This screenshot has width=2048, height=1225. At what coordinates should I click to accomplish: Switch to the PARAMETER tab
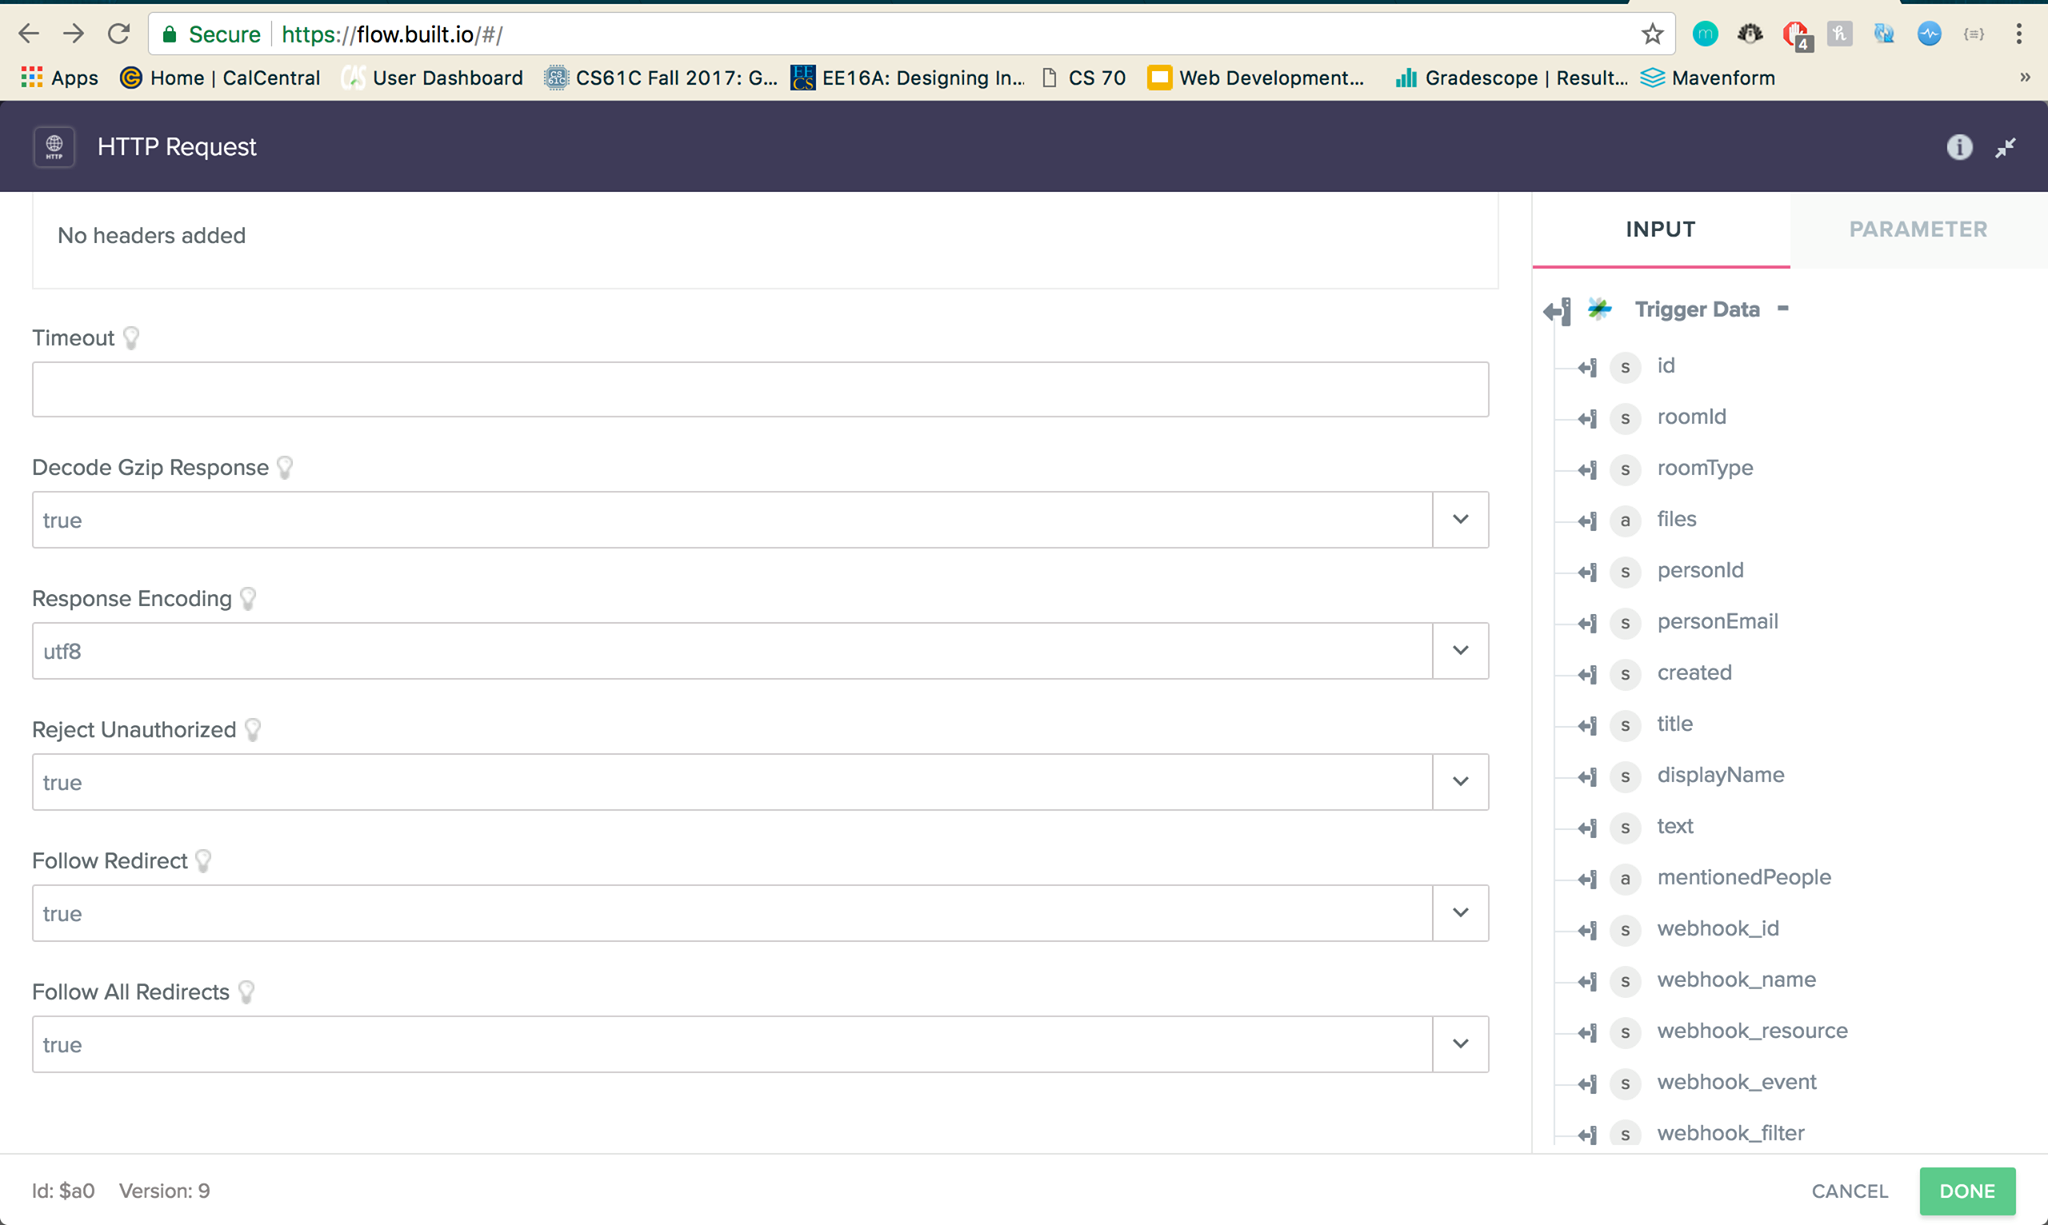point(1917,229)
